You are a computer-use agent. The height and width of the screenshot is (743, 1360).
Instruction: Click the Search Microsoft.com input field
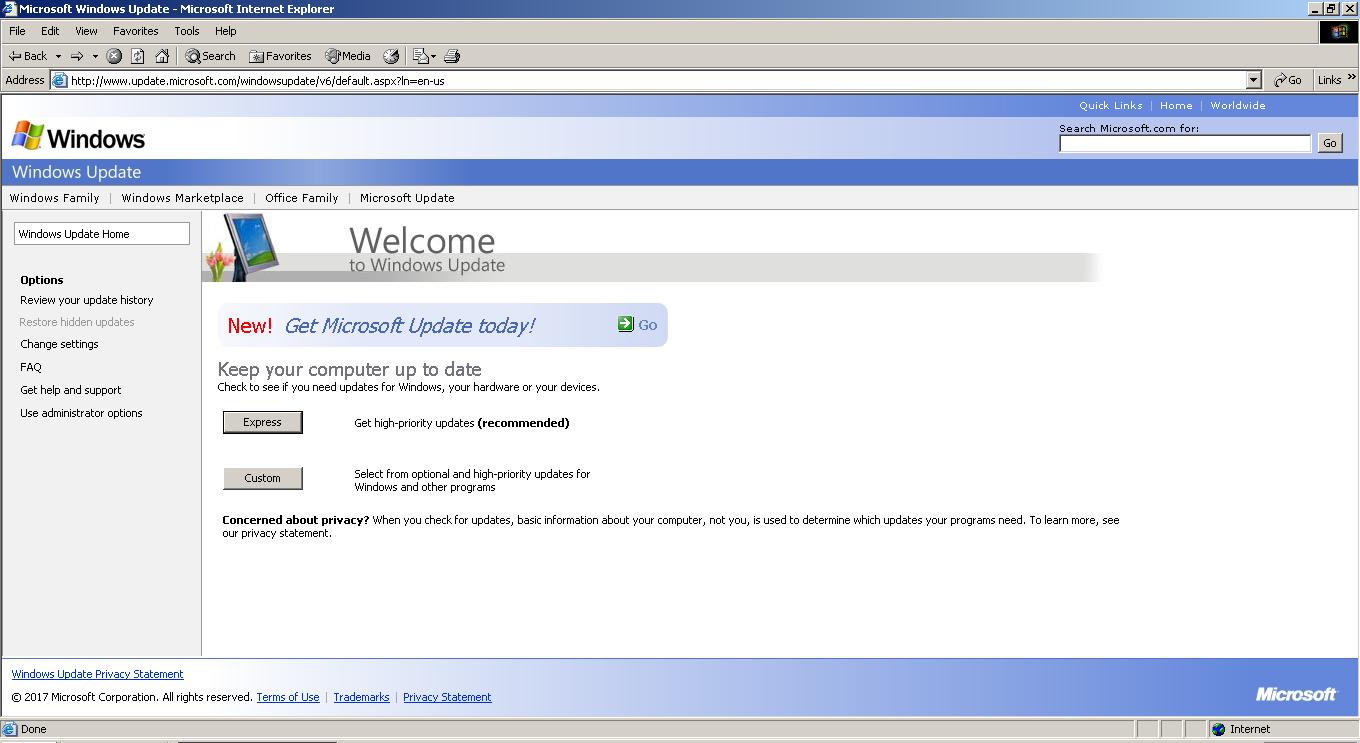pyautogui.click(x=1185, y=143)
